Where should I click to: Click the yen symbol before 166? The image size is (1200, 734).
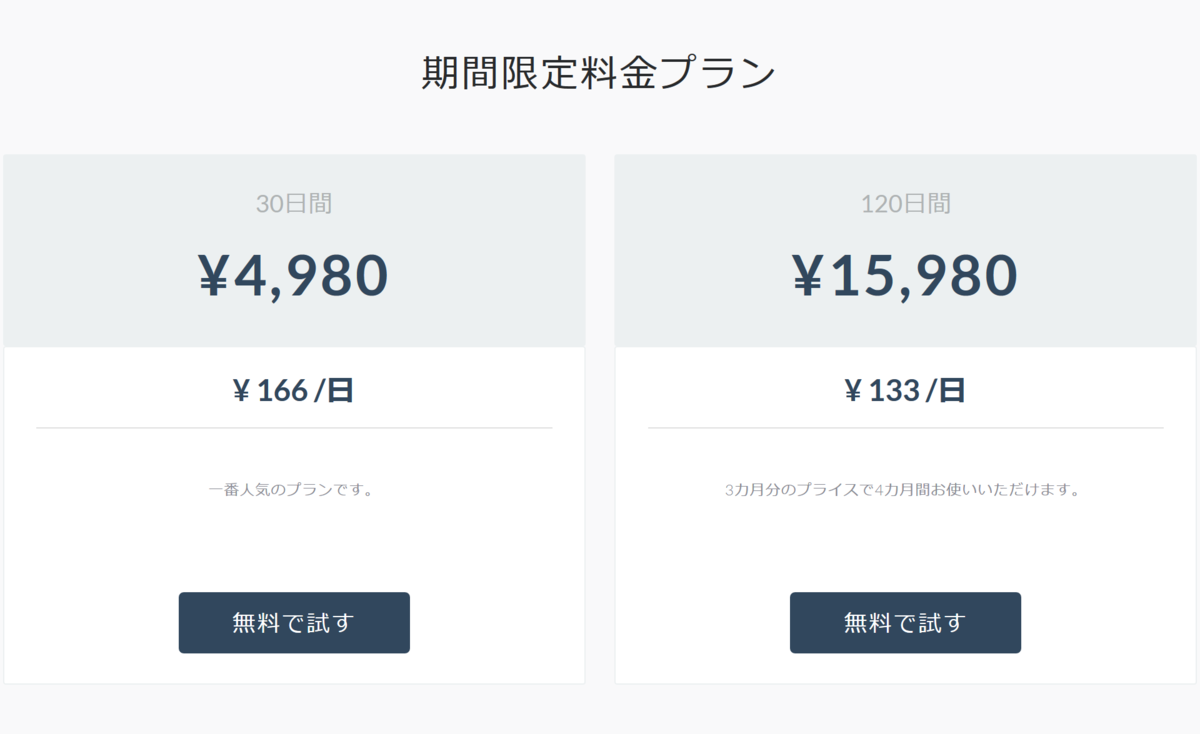241,391
